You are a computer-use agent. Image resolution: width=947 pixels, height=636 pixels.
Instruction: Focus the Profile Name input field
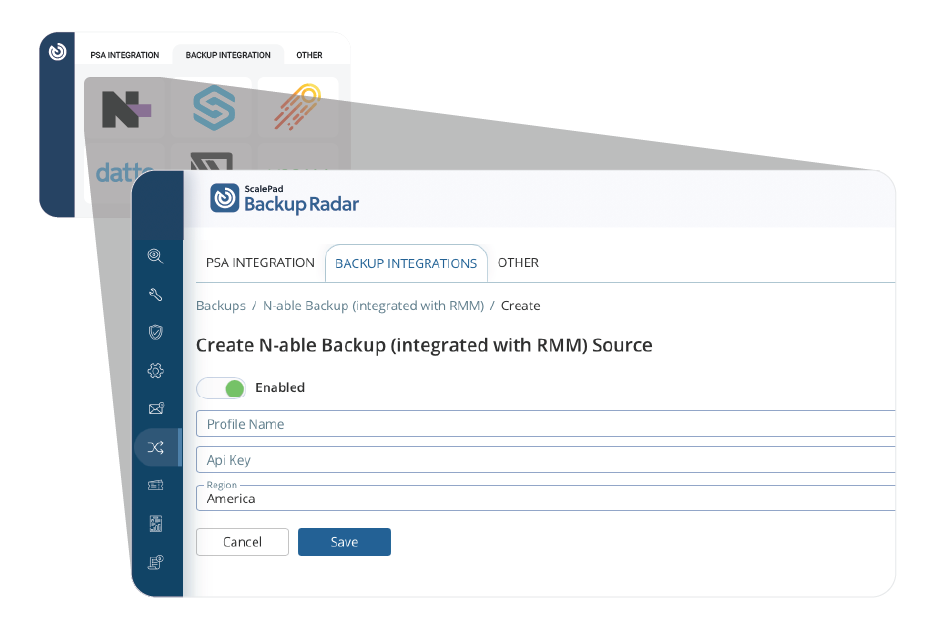(x=545, y=423)
